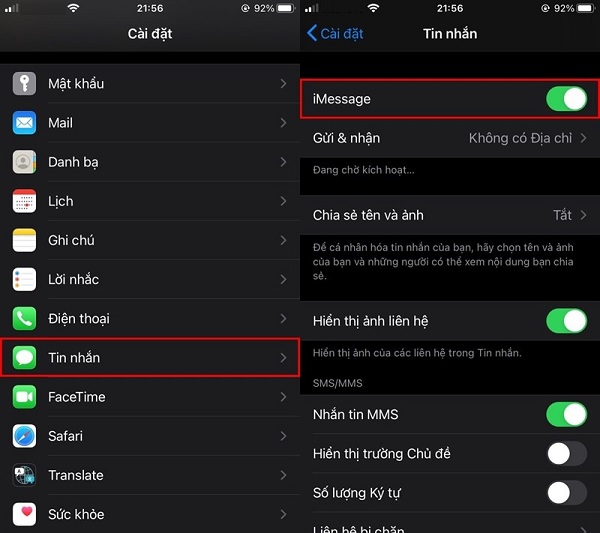Tap the Mail envelope icon
Screen dimensions: 600x533
(24, 123)
